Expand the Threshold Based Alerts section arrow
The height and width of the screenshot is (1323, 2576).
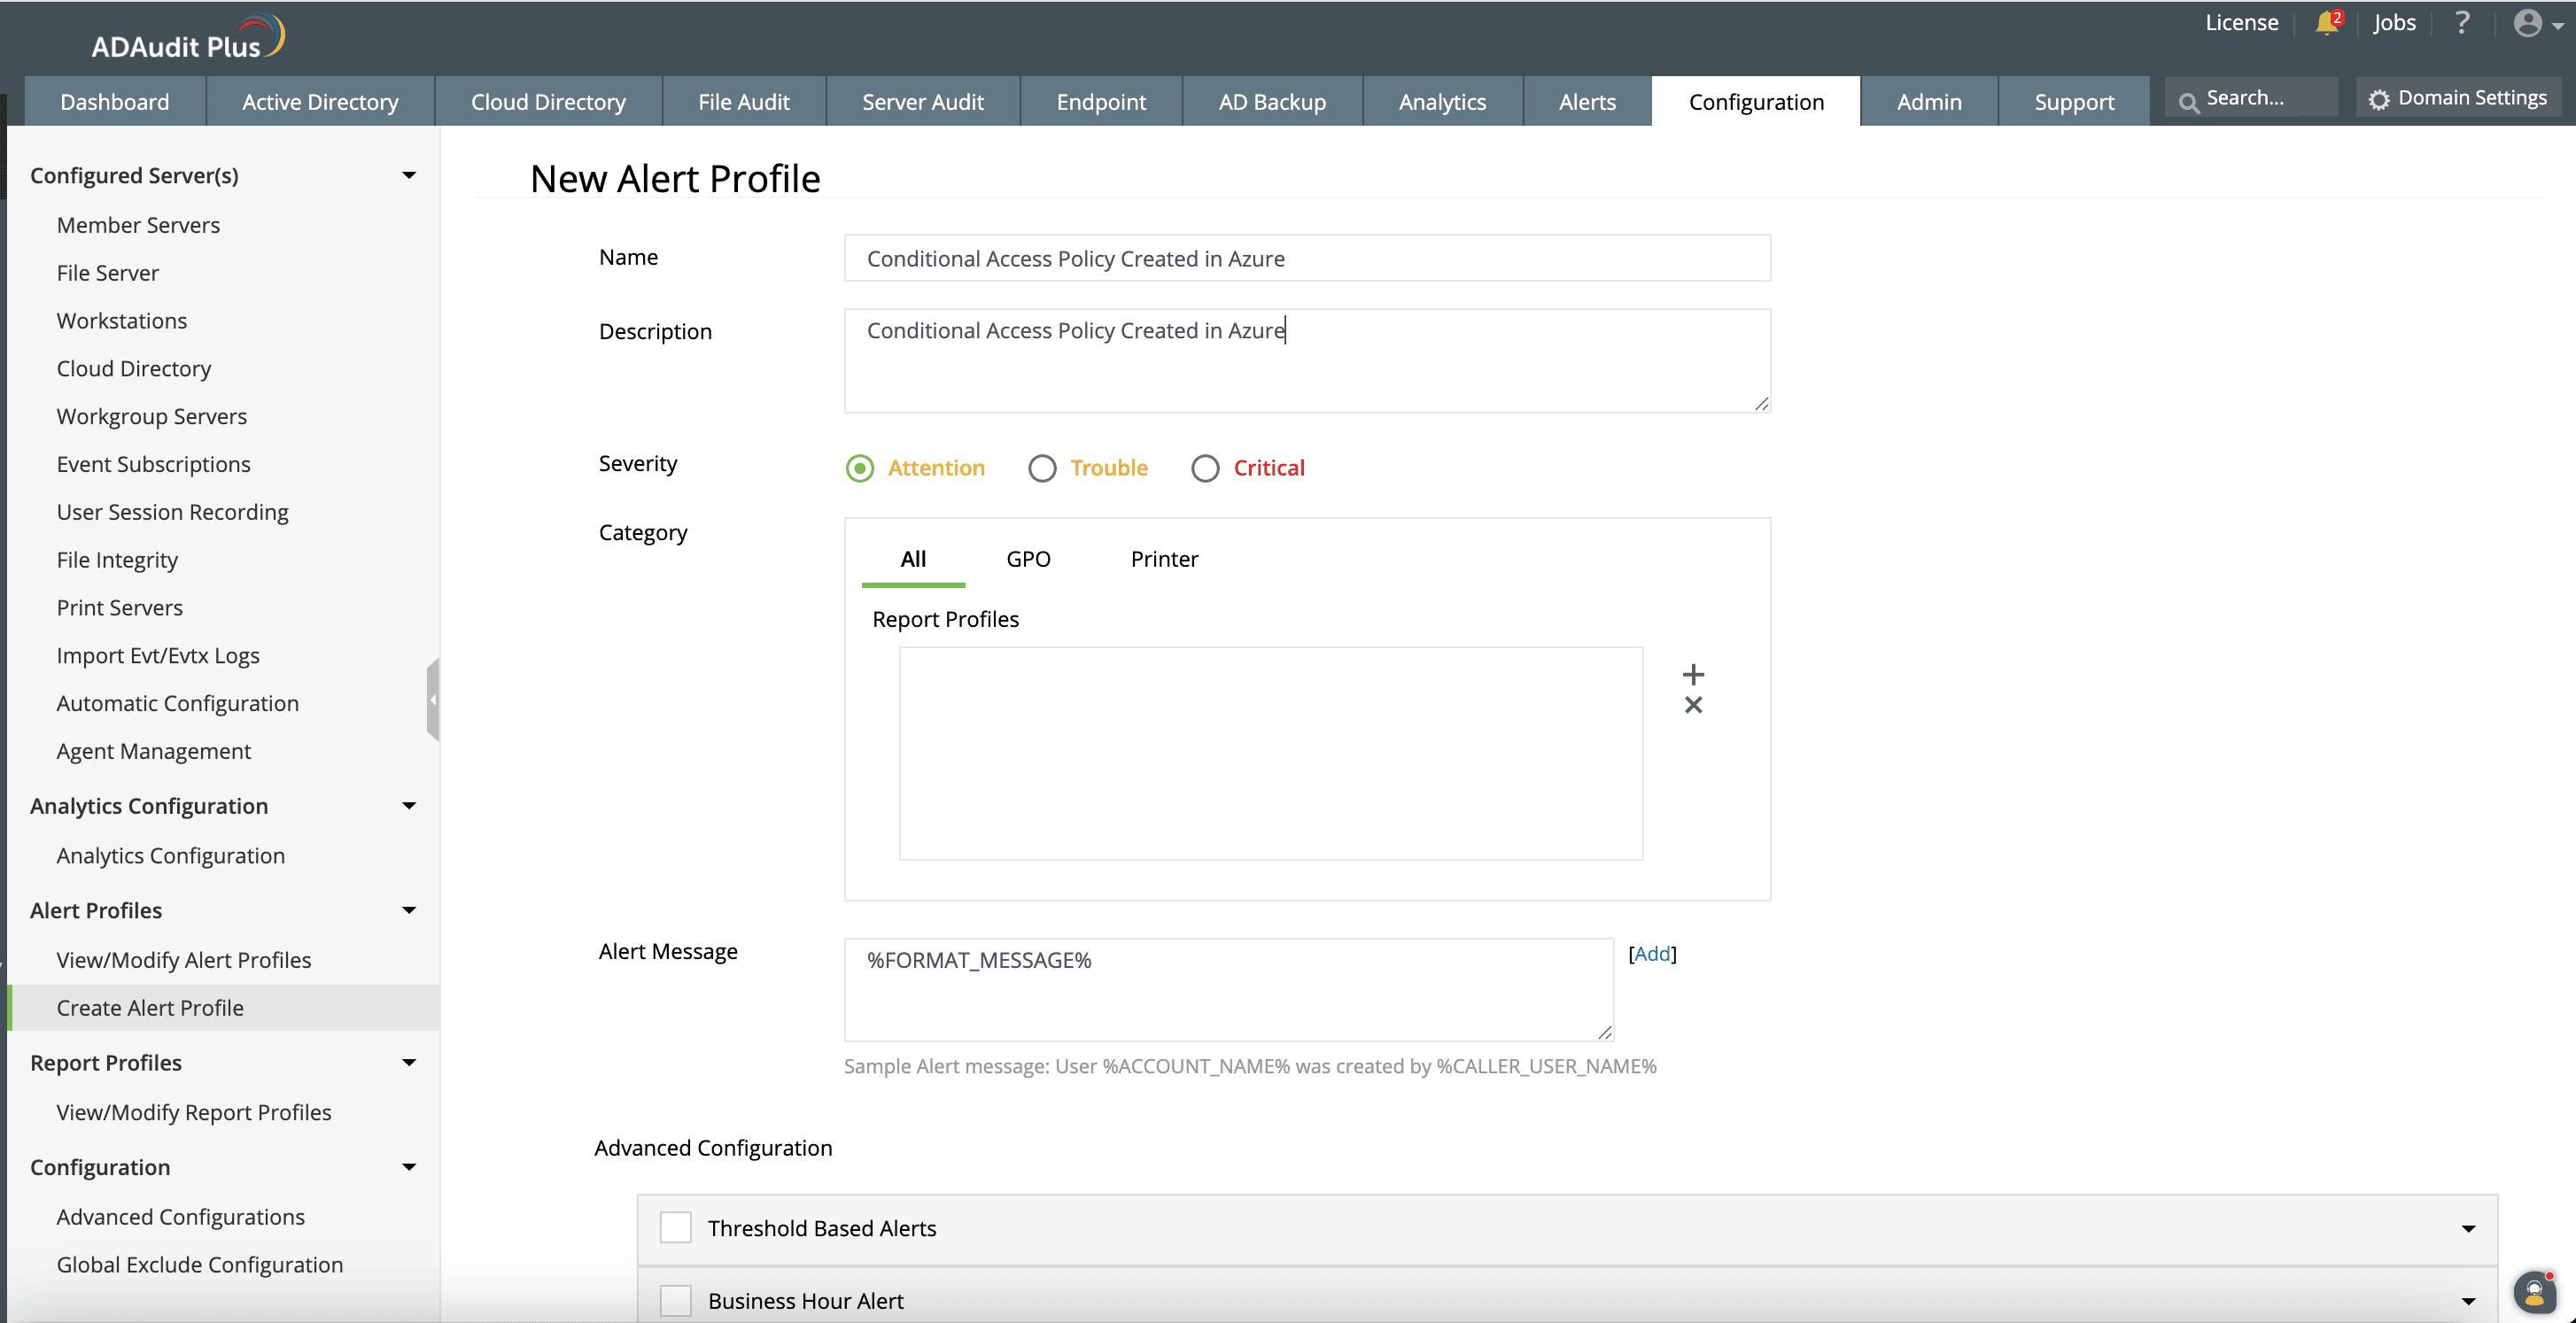coord(2468,1228)
